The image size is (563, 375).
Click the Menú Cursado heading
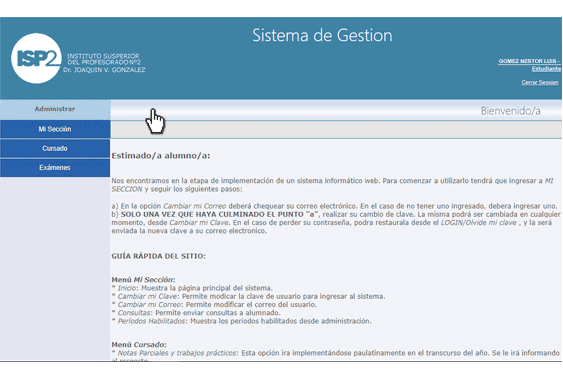(x=139, y=344)
